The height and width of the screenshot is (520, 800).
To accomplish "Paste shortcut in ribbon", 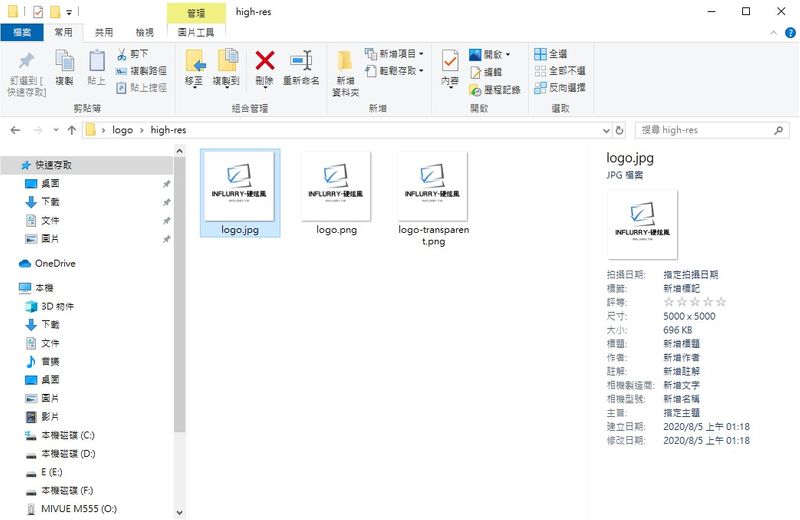I will pos(141,88).
